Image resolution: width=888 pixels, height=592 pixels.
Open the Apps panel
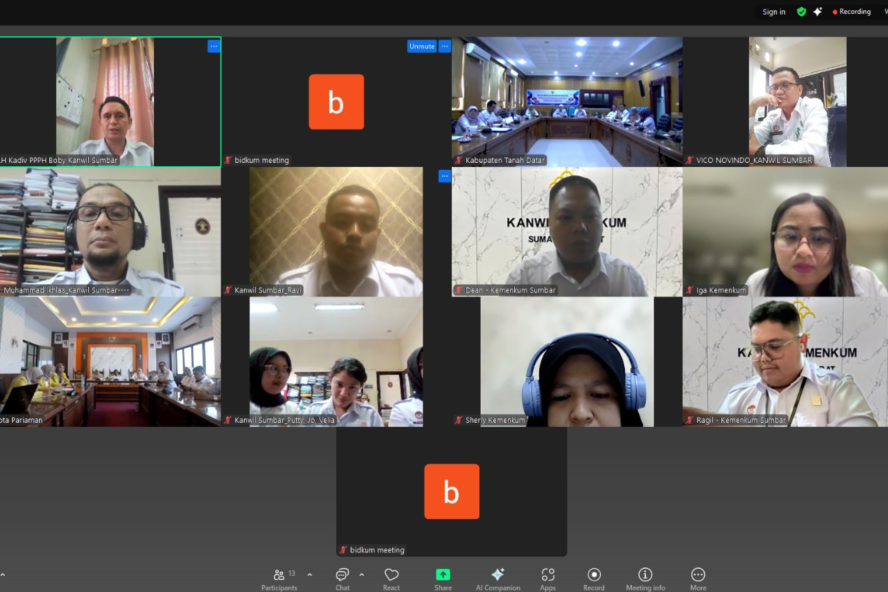pos(548,576)
